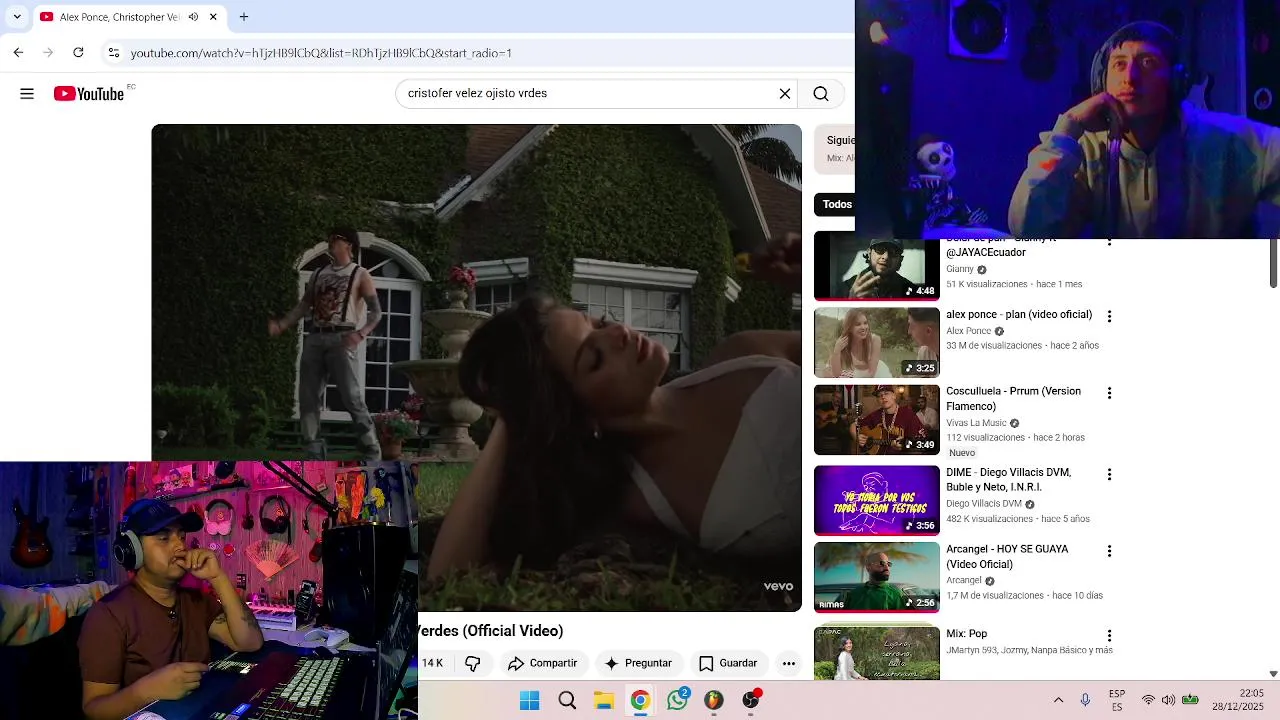Open title Arcangel - HOY SE GUAYA
The image size is (1280, 720).
[1007, 557]
